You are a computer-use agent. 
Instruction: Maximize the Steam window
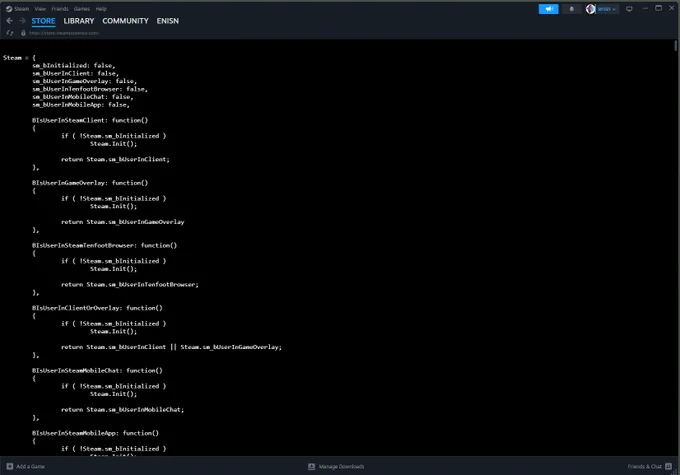coord(658,8)
